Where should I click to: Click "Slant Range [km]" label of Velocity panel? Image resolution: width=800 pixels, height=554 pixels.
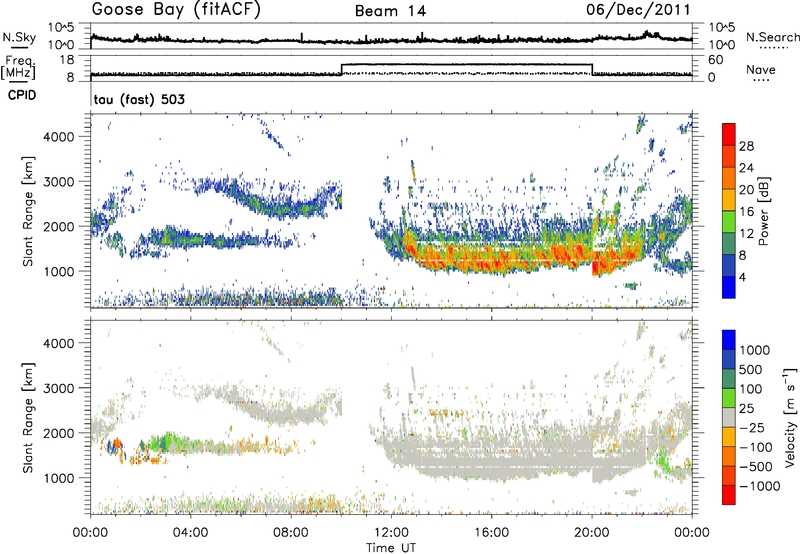click(28, 418)
